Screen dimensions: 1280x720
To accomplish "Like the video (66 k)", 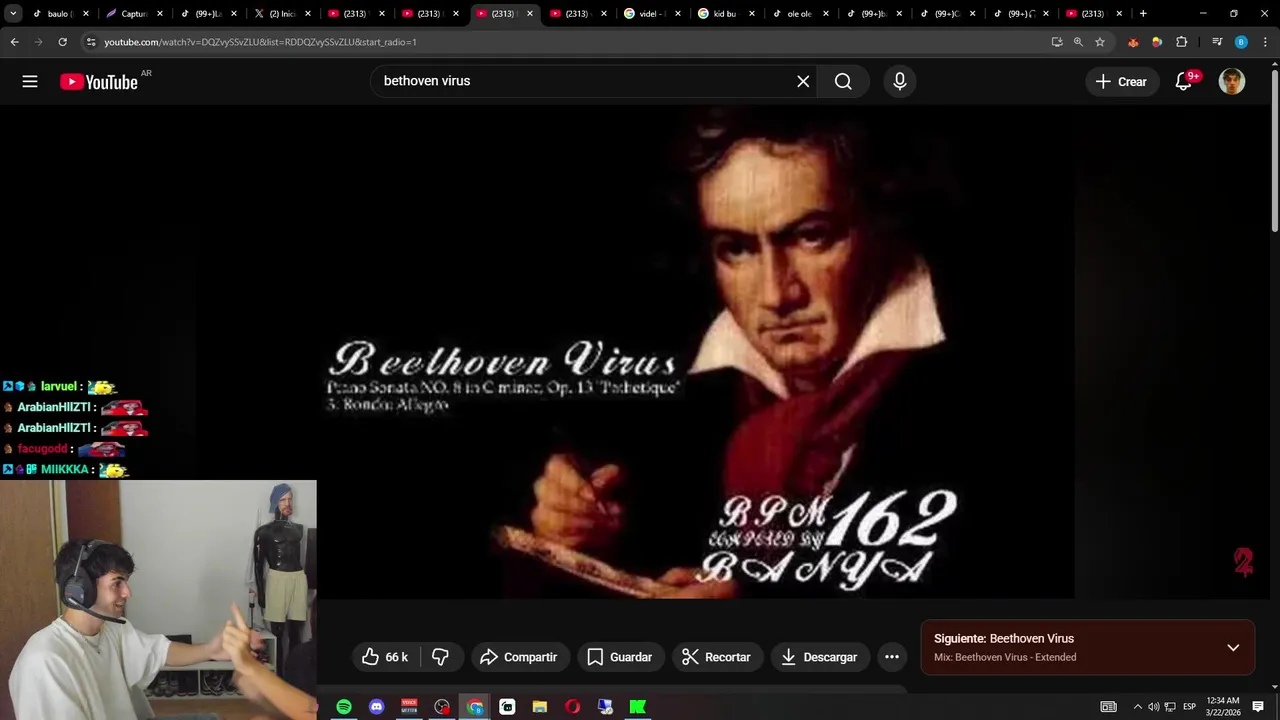I will [x=385, y=657].
